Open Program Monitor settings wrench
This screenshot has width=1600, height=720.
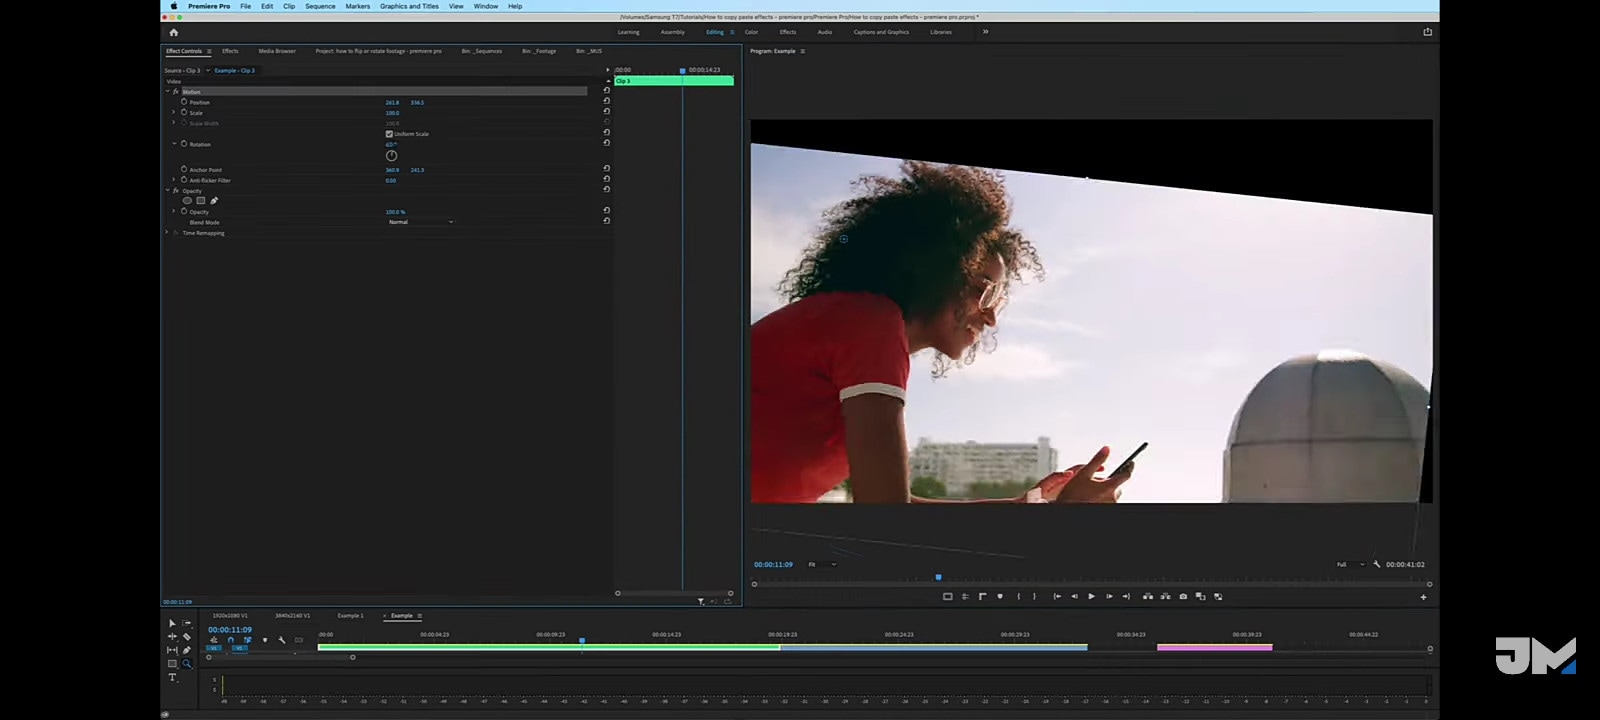tap(1377, 564)
